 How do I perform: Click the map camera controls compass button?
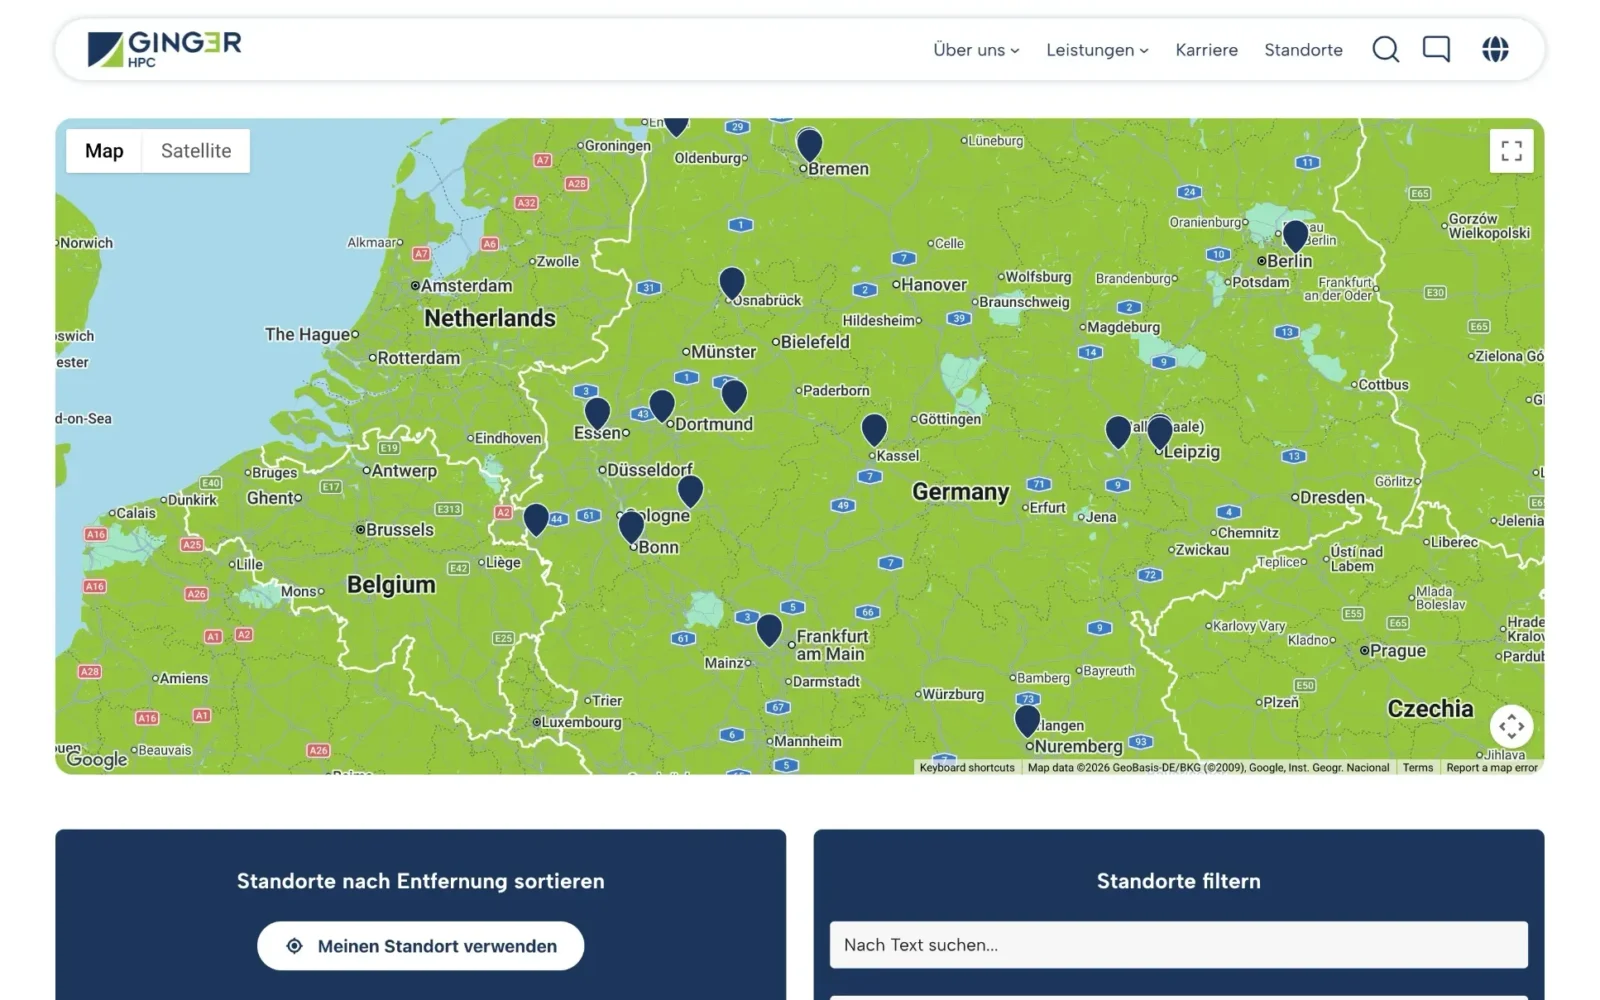coord(1511,726)
